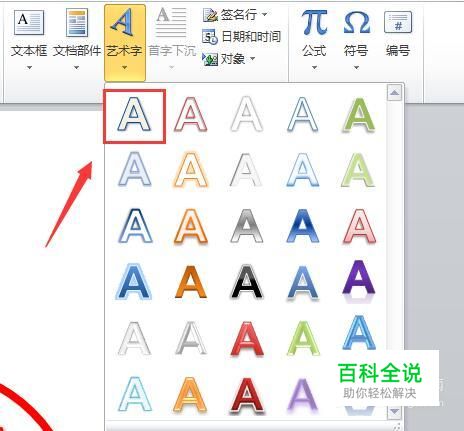The height and width of the screenshot is (431, 464).
Task: Expand the 文档部件 dropdown arrow
Action: pos(76,68)
